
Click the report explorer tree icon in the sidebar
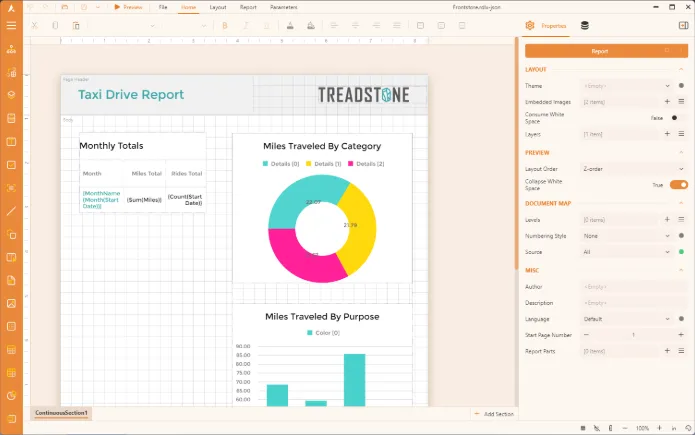(x=11, y=49)
